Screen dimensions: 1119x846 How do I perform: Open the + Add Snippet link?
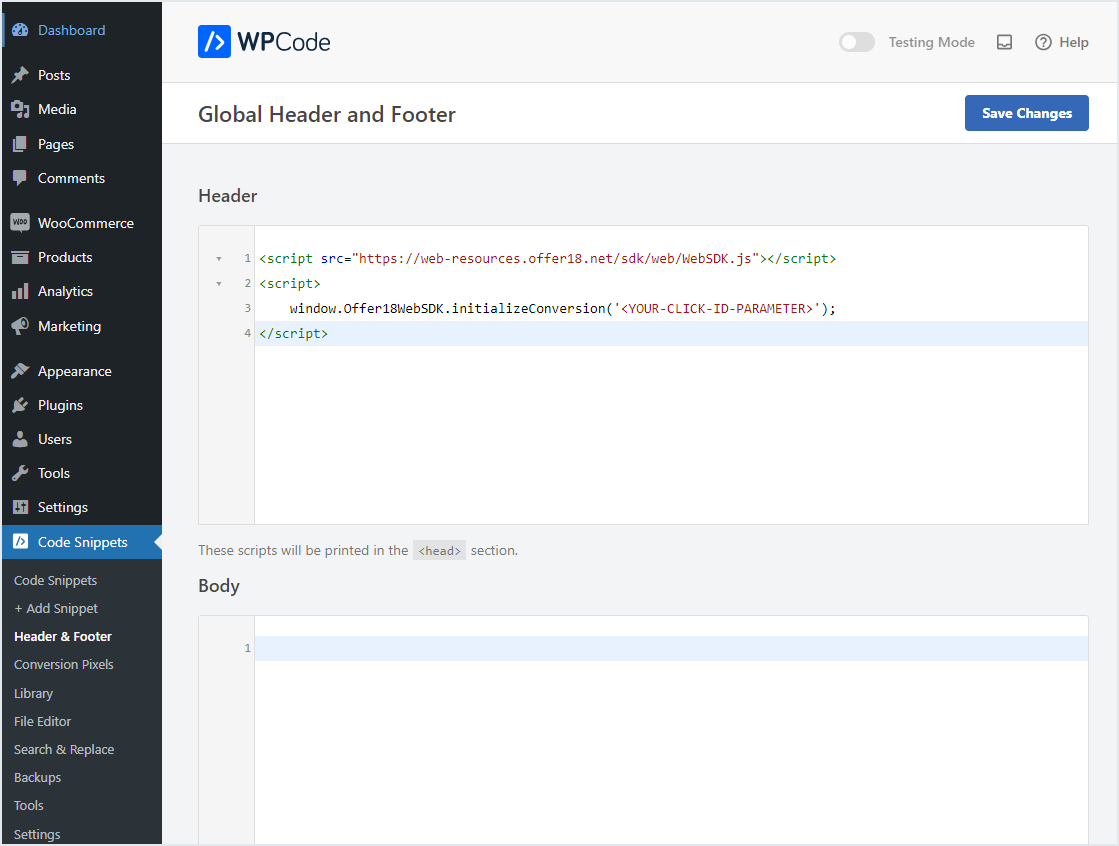[56, 608]
